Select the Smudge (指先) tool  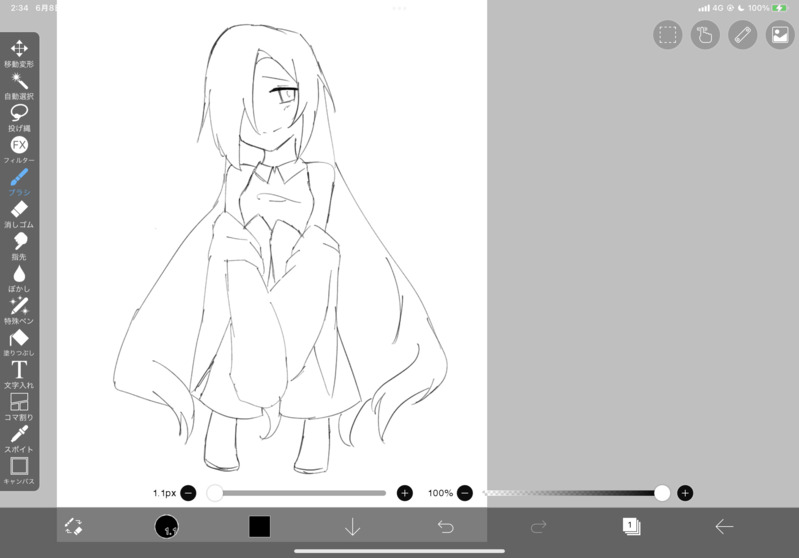19,246
